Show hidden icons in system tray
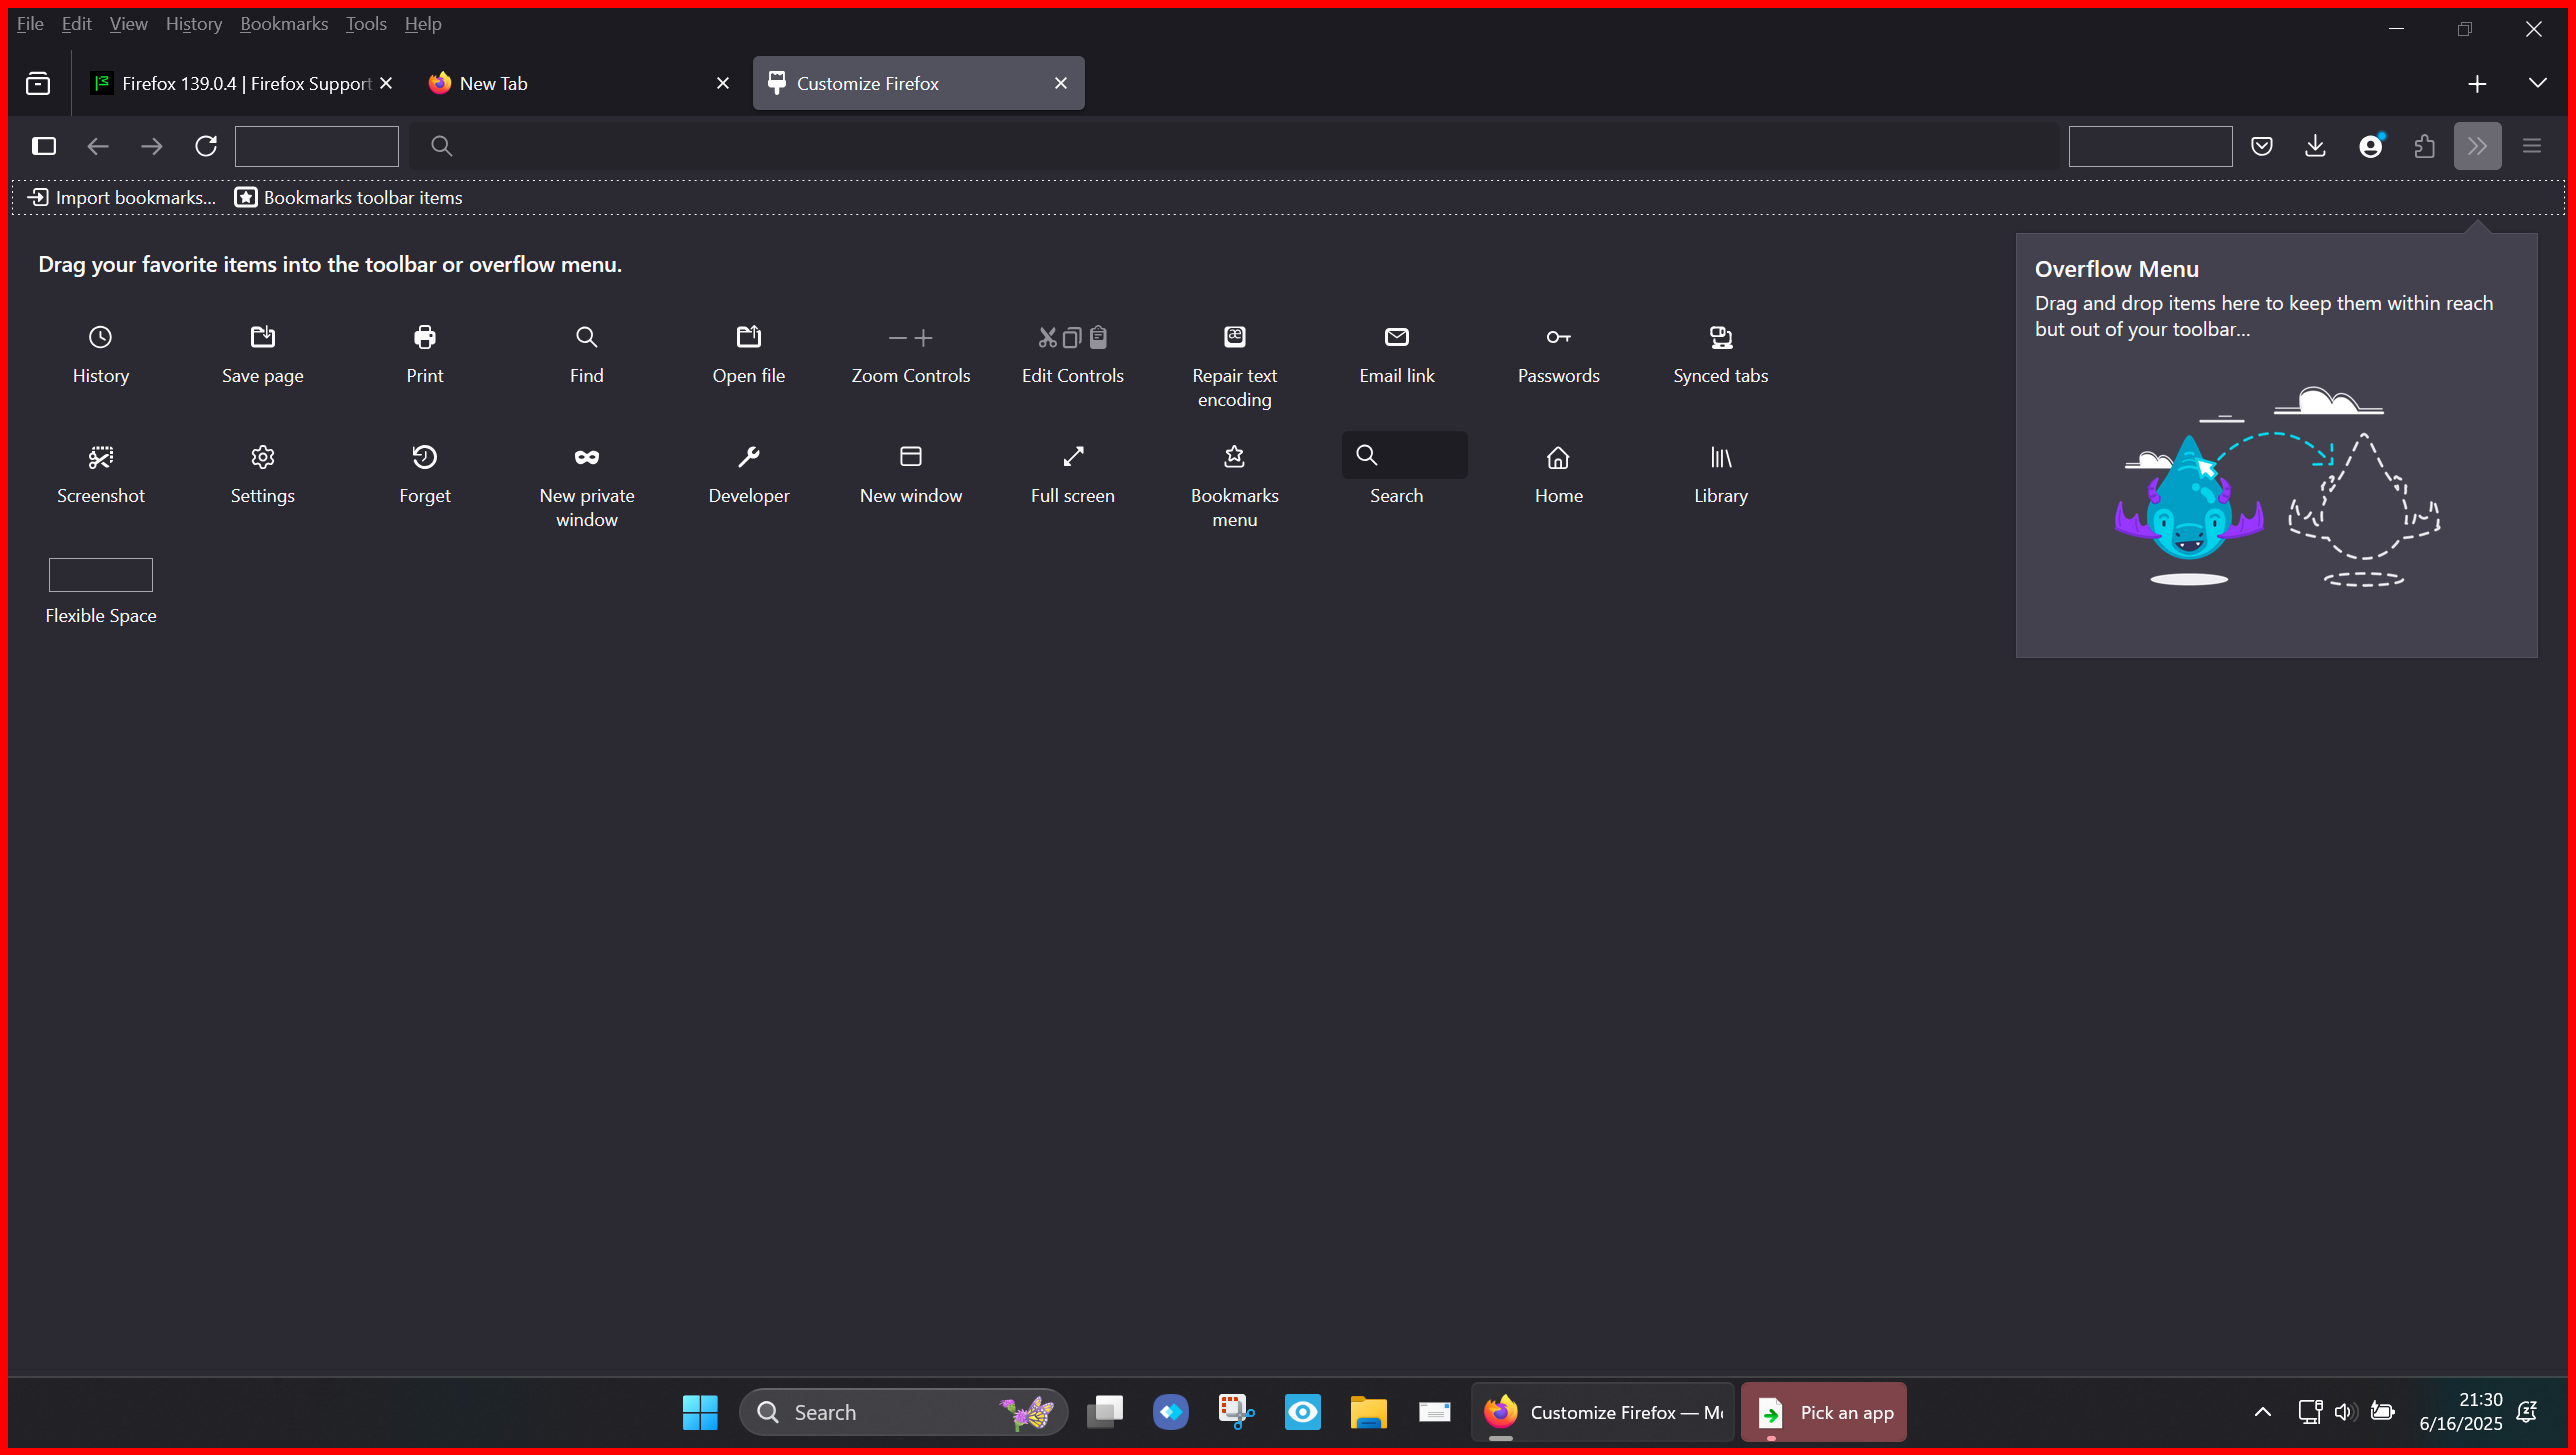This screenshot has width=2576, height=1455. pos(2262,1411)
